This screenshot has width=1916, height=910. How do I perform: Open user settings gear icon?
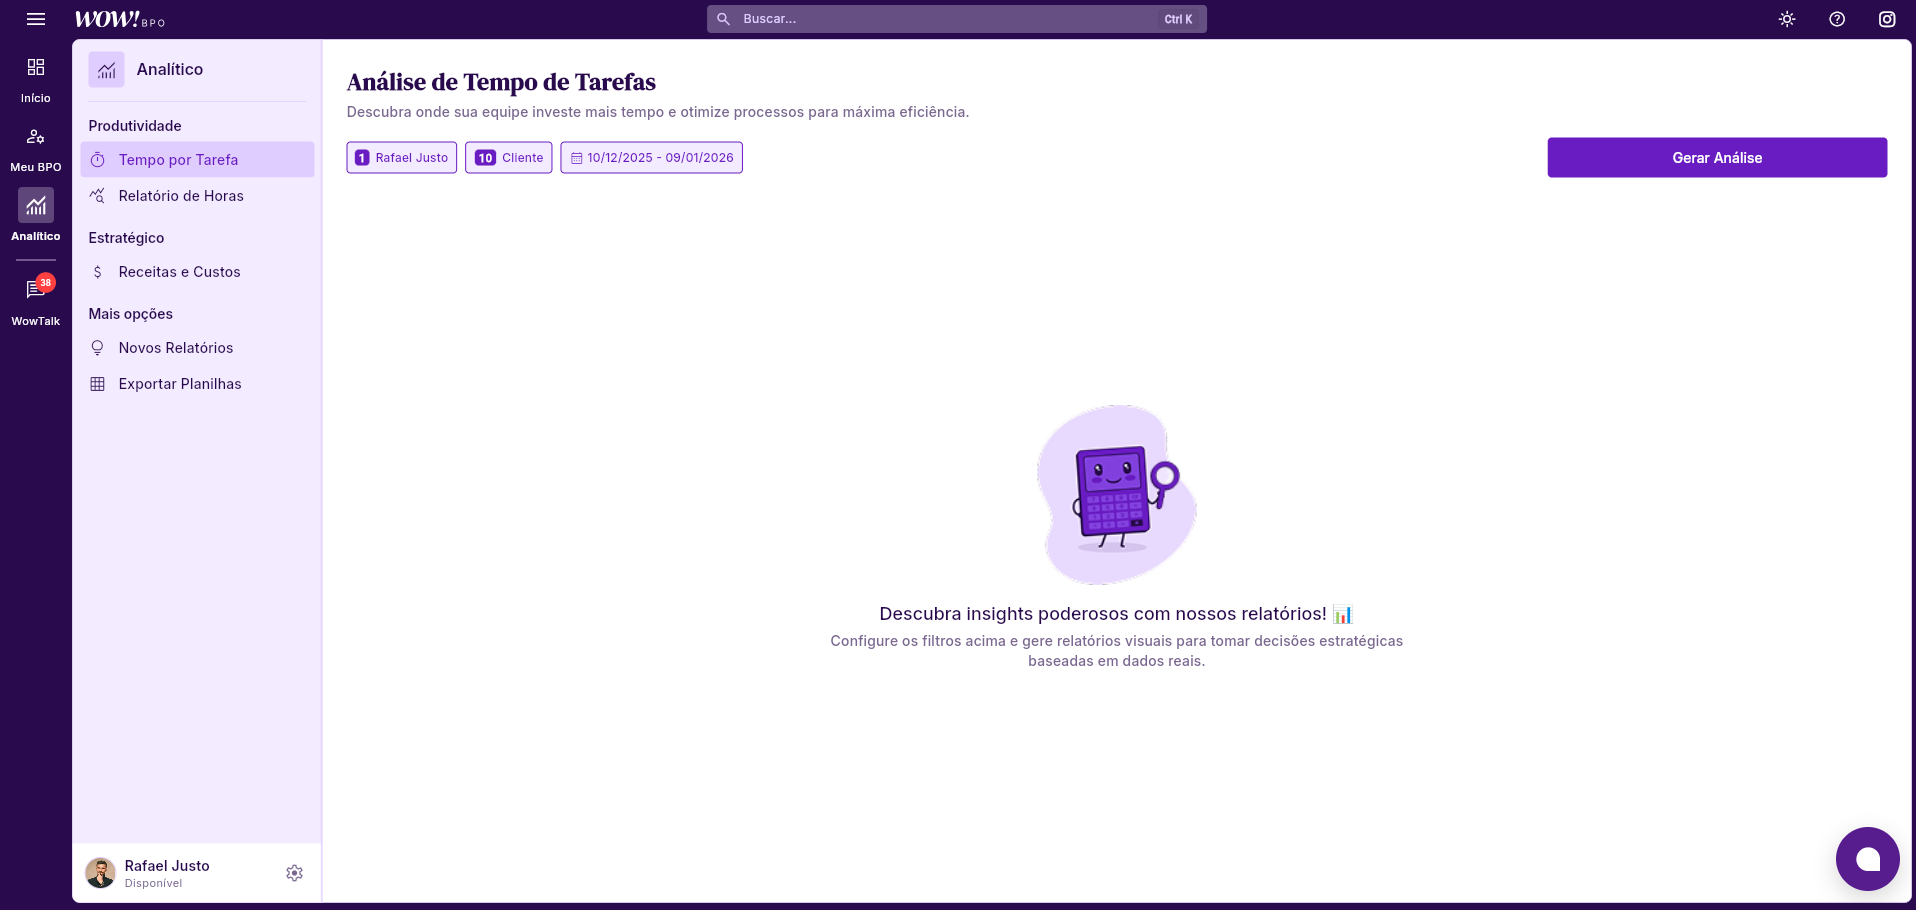tap(294, 873)
